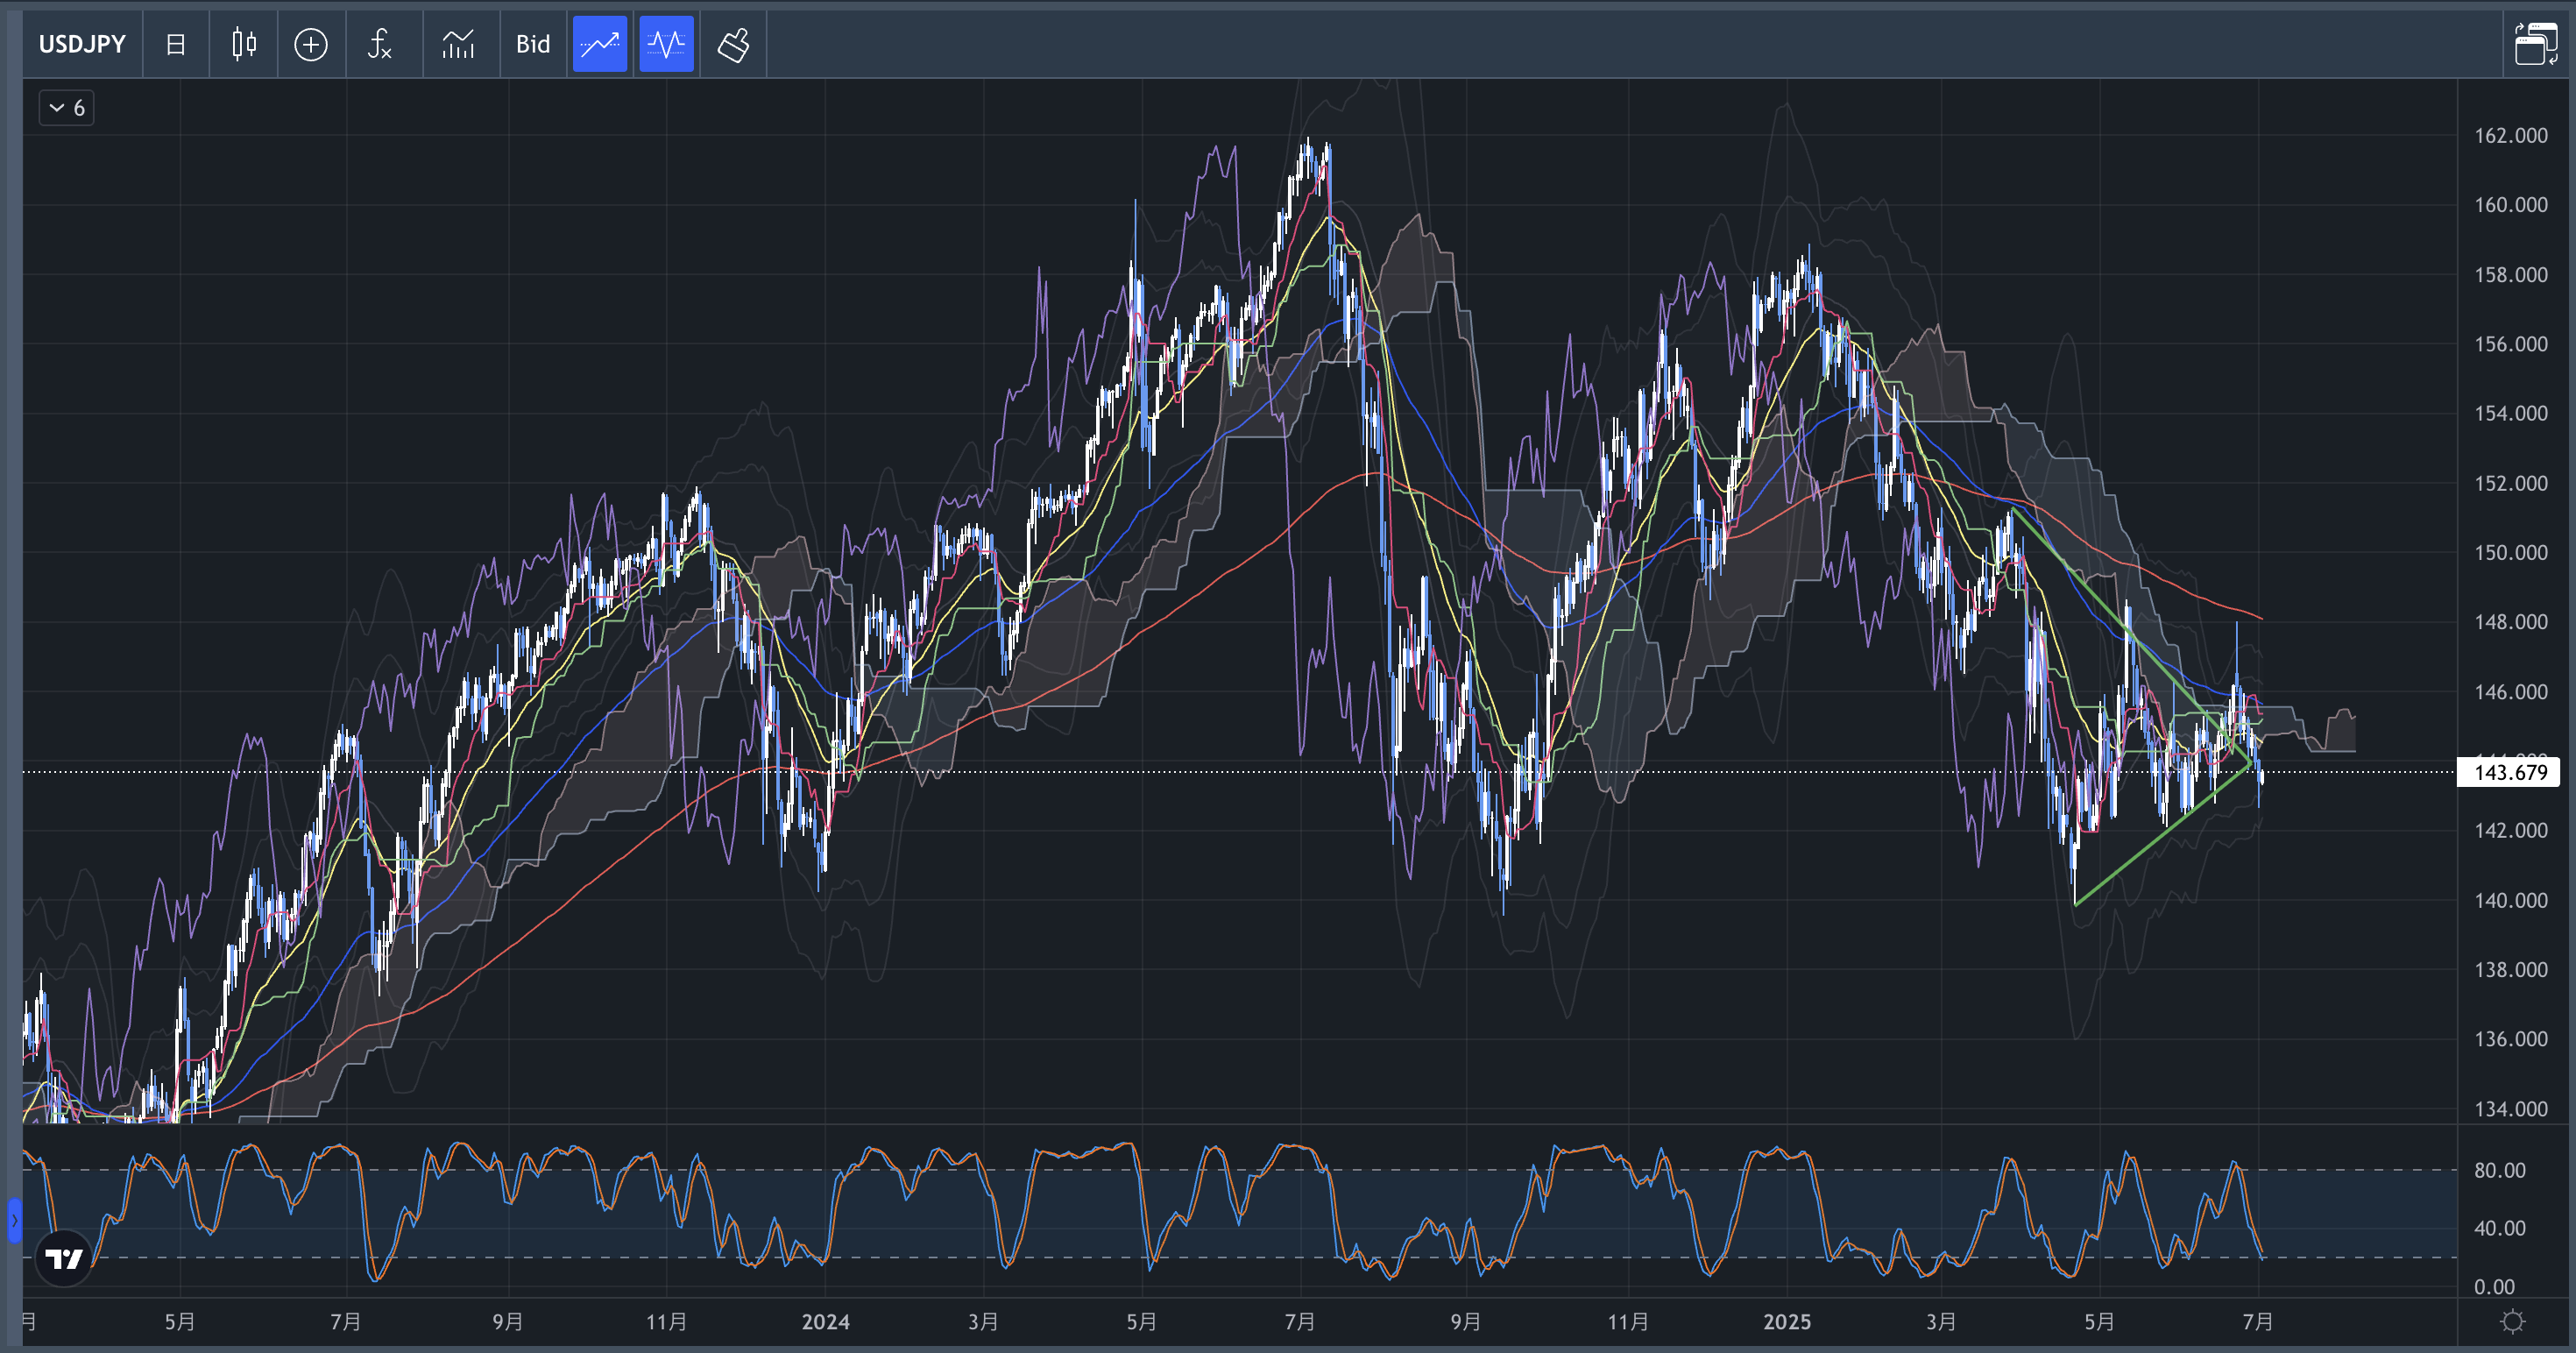This screenshot has width=2576, height=1353.
Task: Change the daily timeframe interval button
Action: 176,44
